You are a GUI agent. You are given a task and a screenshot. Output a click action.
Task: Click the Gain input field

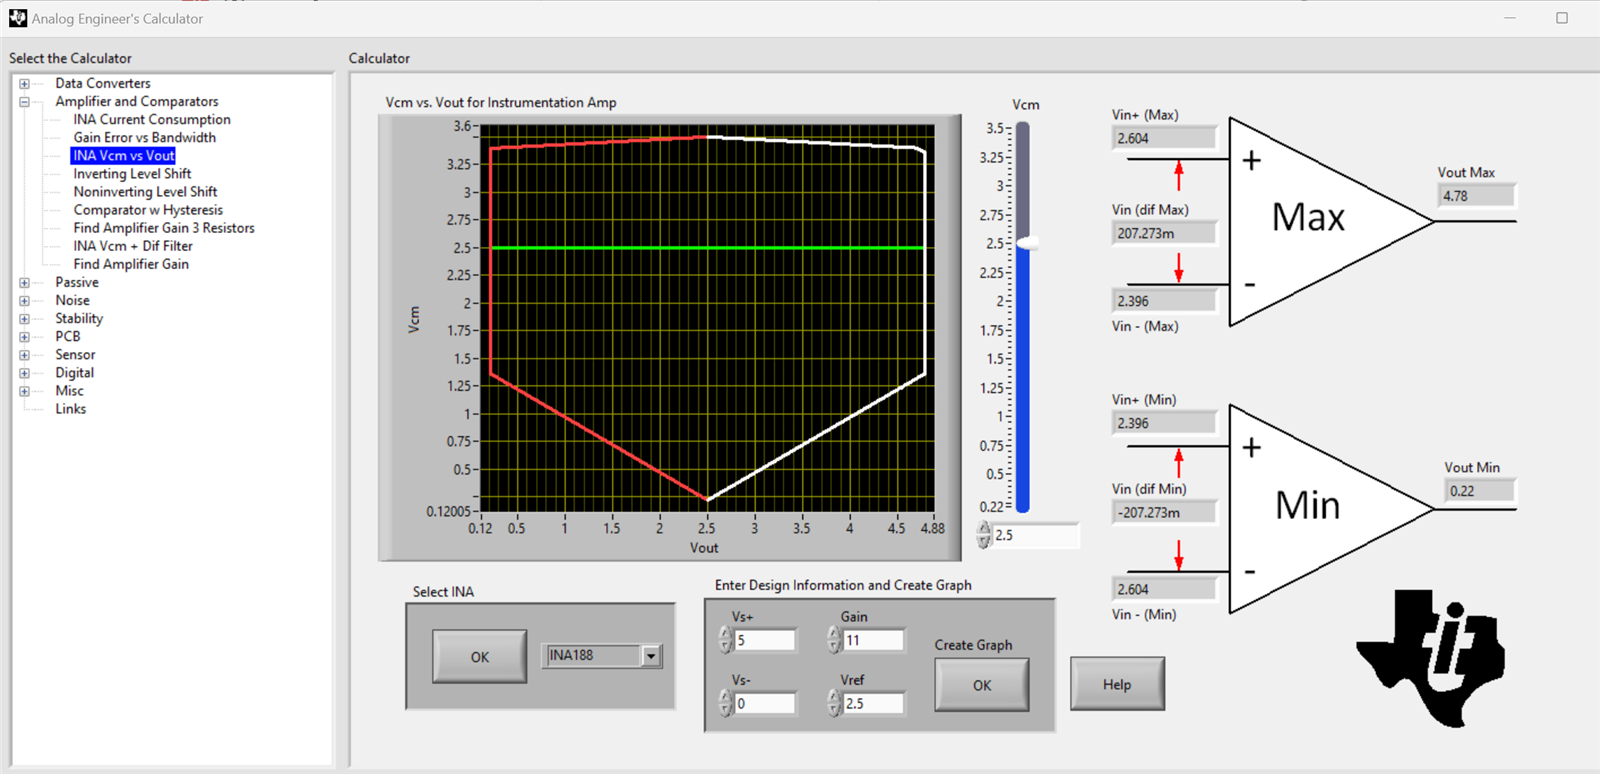[874, 640]
